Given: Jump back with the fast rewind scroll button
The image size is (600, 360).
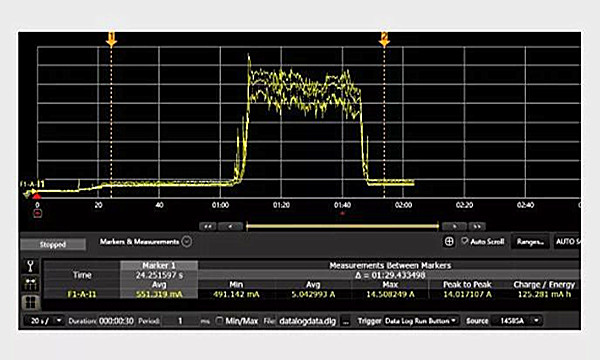Looking at the screenshot, I should pos(208,226).
